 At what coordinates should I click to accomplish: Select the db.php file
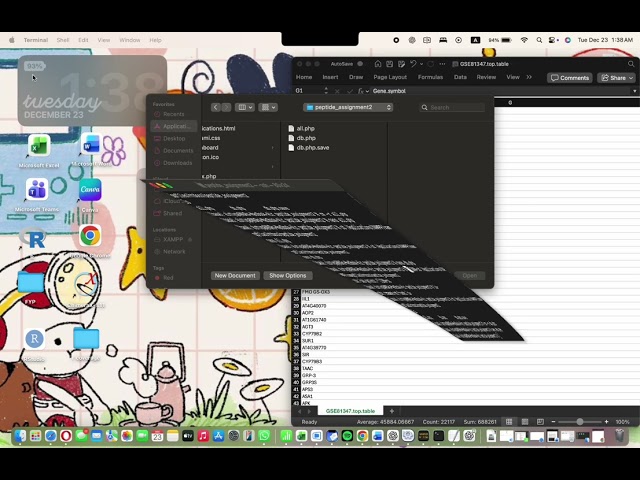point(306,138)
